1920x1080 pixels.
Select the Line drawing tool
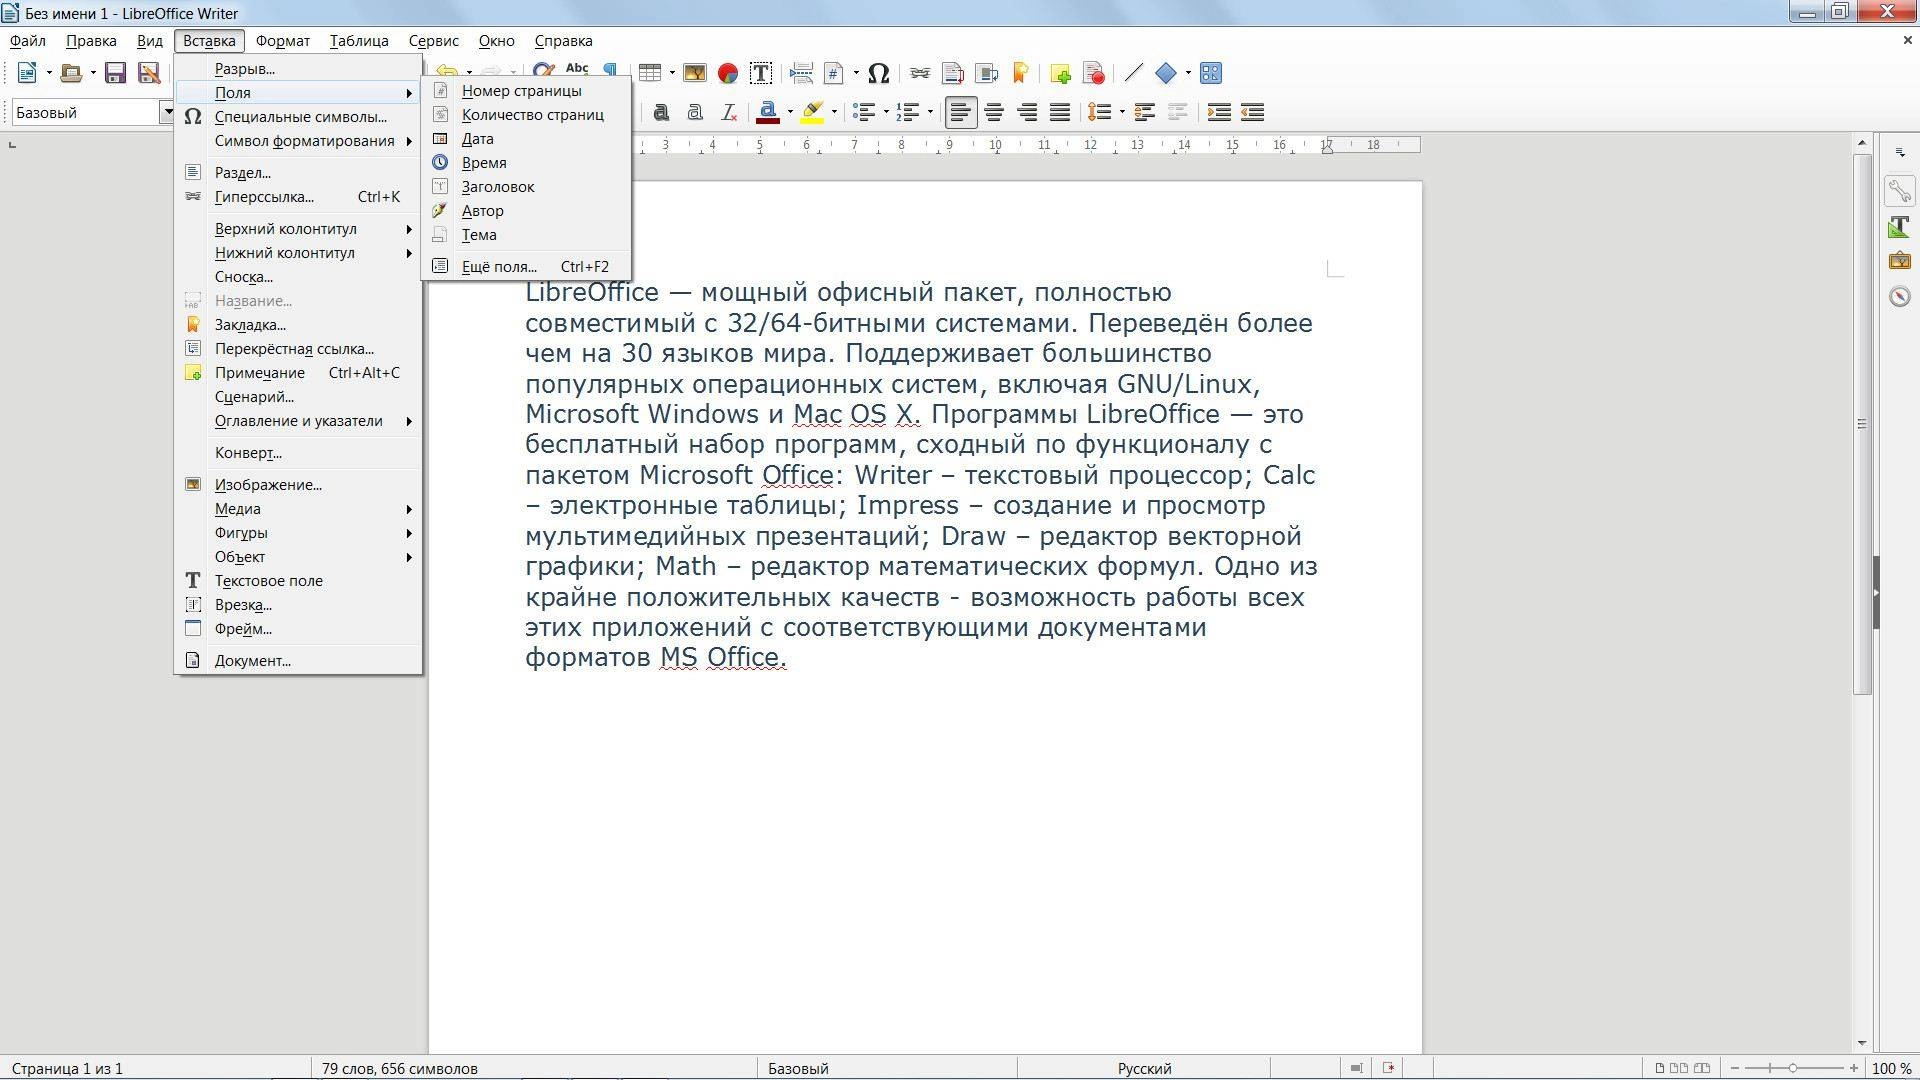point(1133,73)
